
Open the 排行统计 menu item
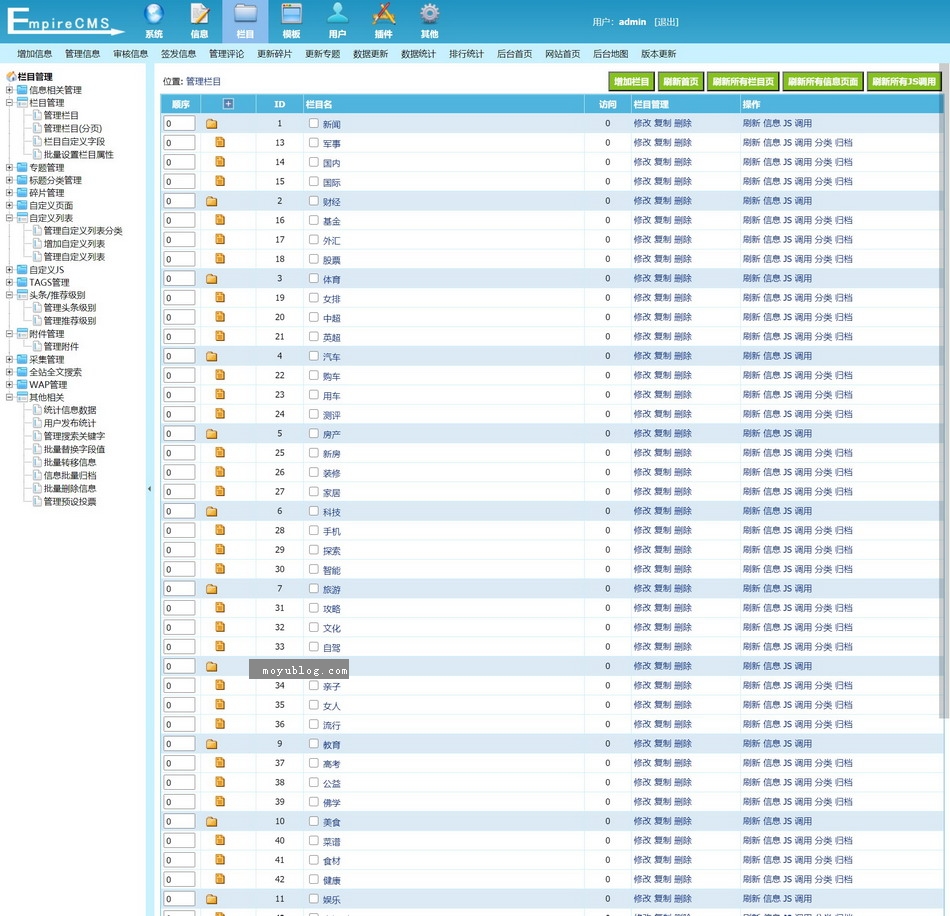click(x=467, y=54)
